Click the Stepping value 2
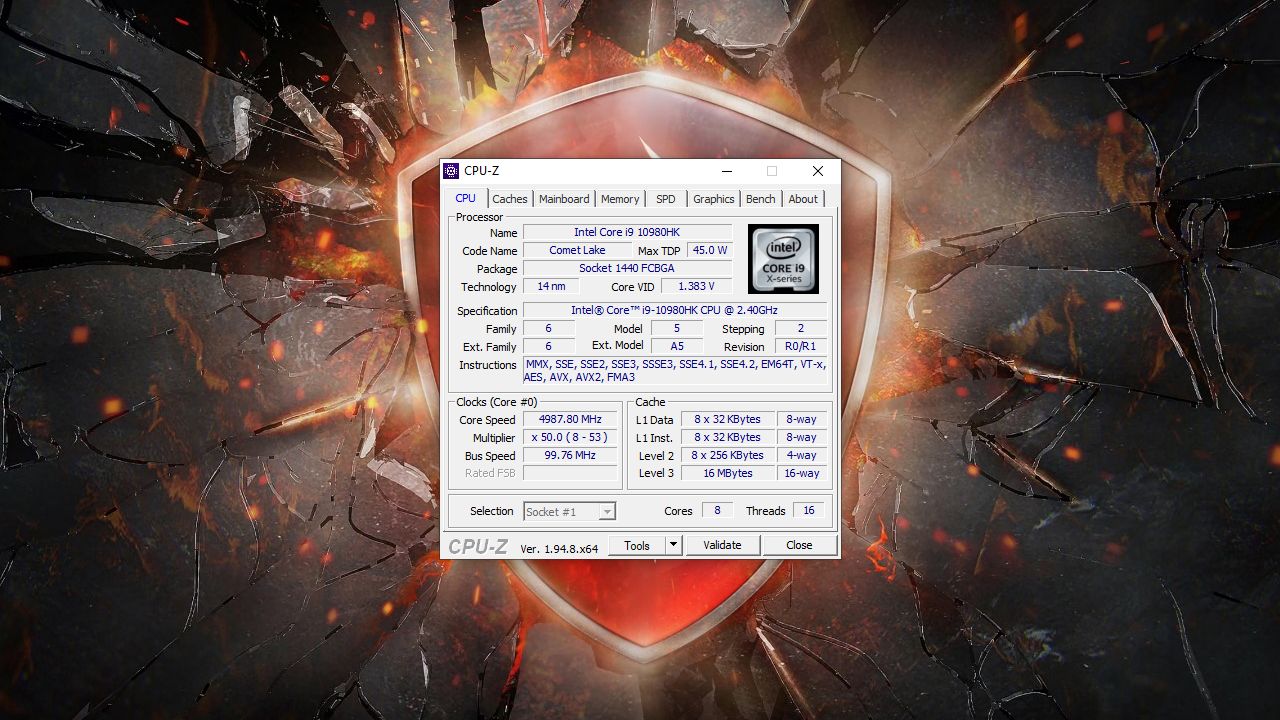The image size is (1280, 720). click(x=801, y=328)
